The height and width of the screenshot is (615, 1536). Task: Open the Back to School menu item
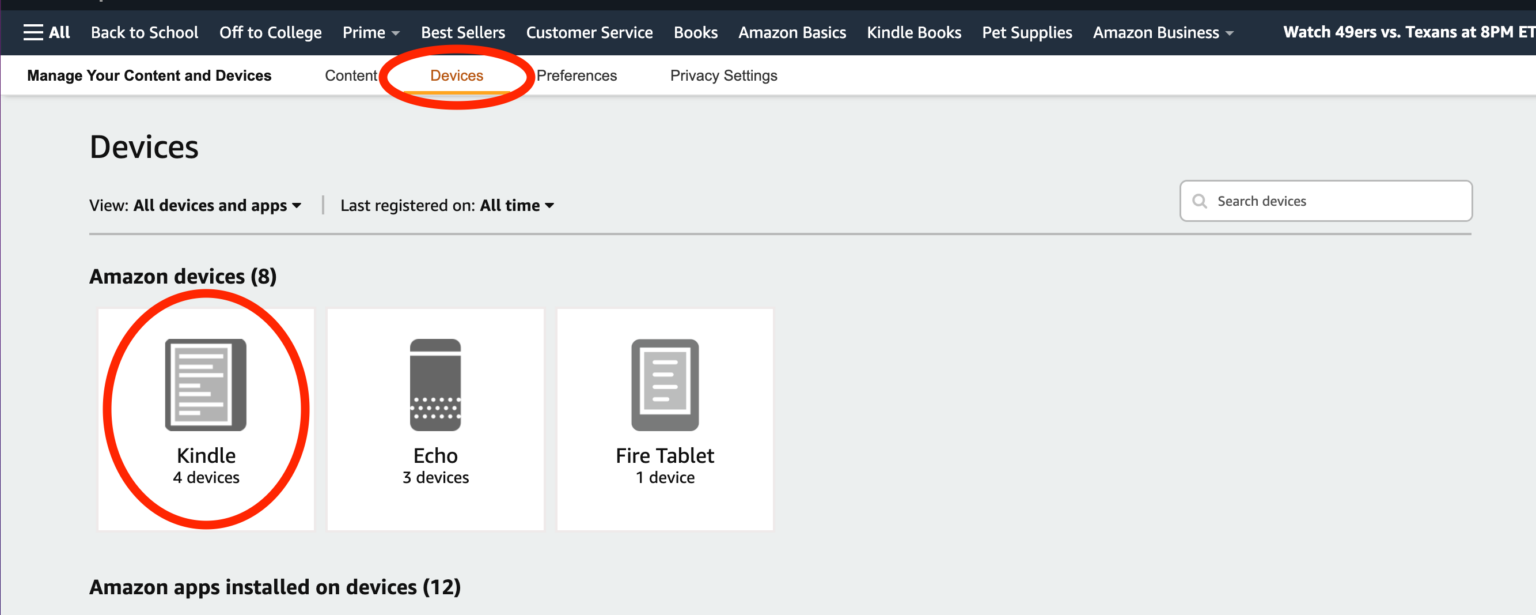click(144, 31)
